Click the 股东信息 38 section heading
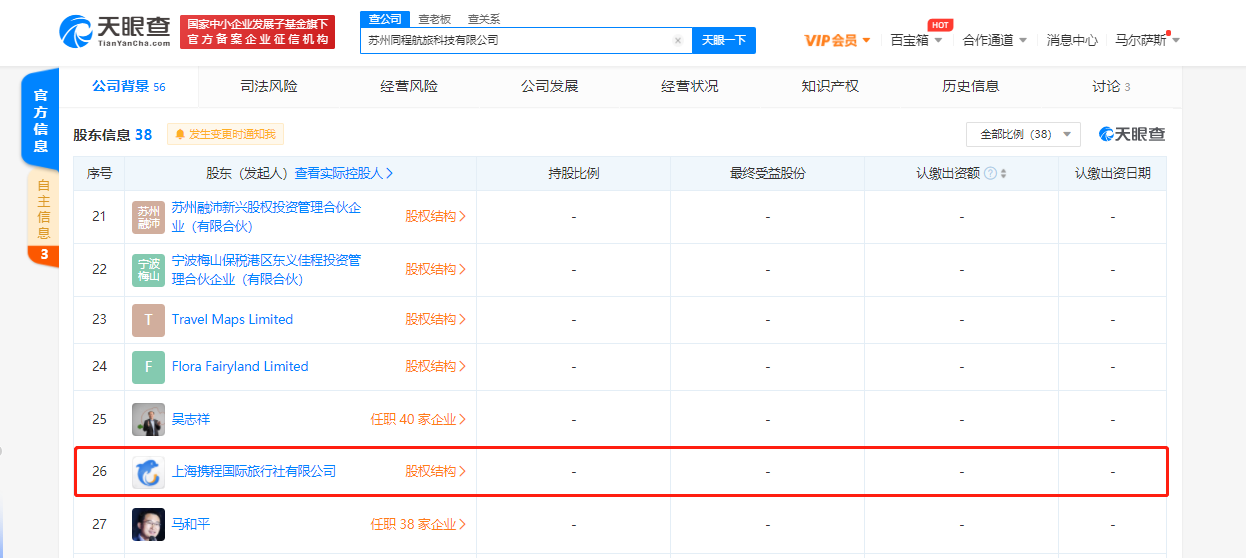Viewport: 1246px width, 558px height. (112, 134)
